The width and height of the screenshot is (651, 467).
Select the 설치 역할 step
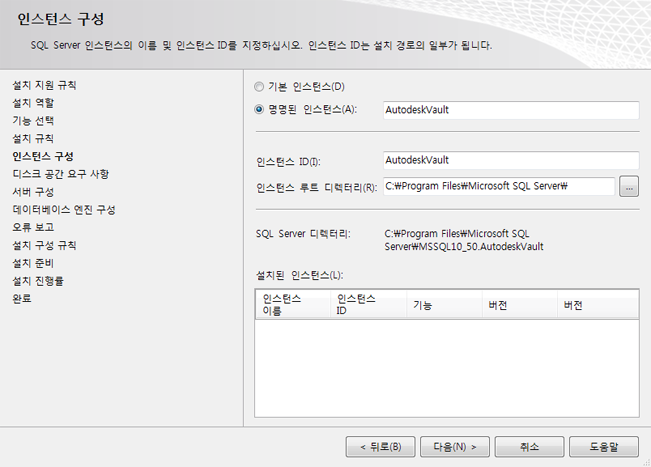click(x=33, y=103)
